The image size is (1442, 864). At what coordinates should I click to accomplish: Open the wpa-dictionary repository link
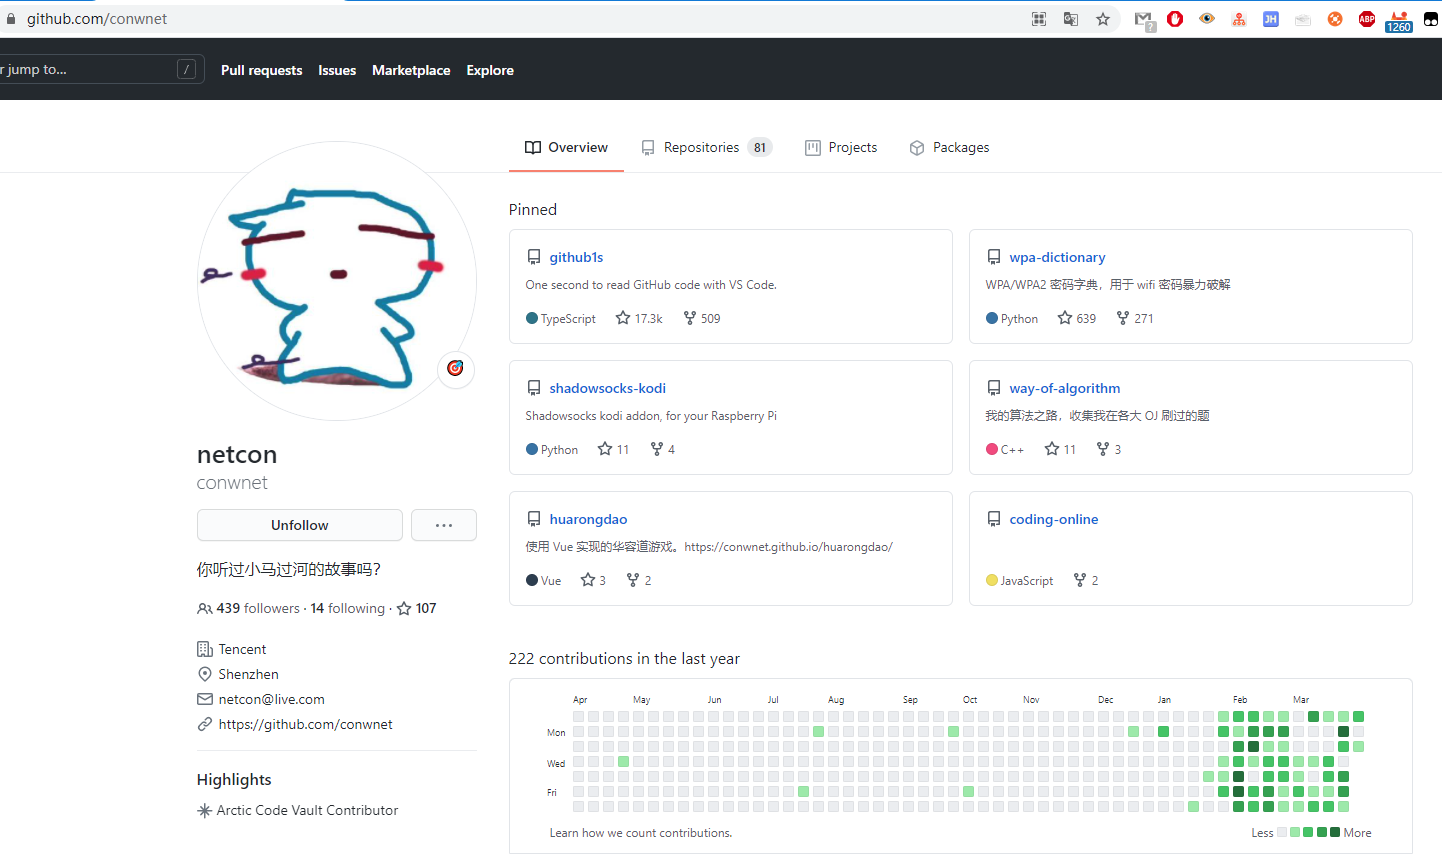click(x=1057, y=257)
